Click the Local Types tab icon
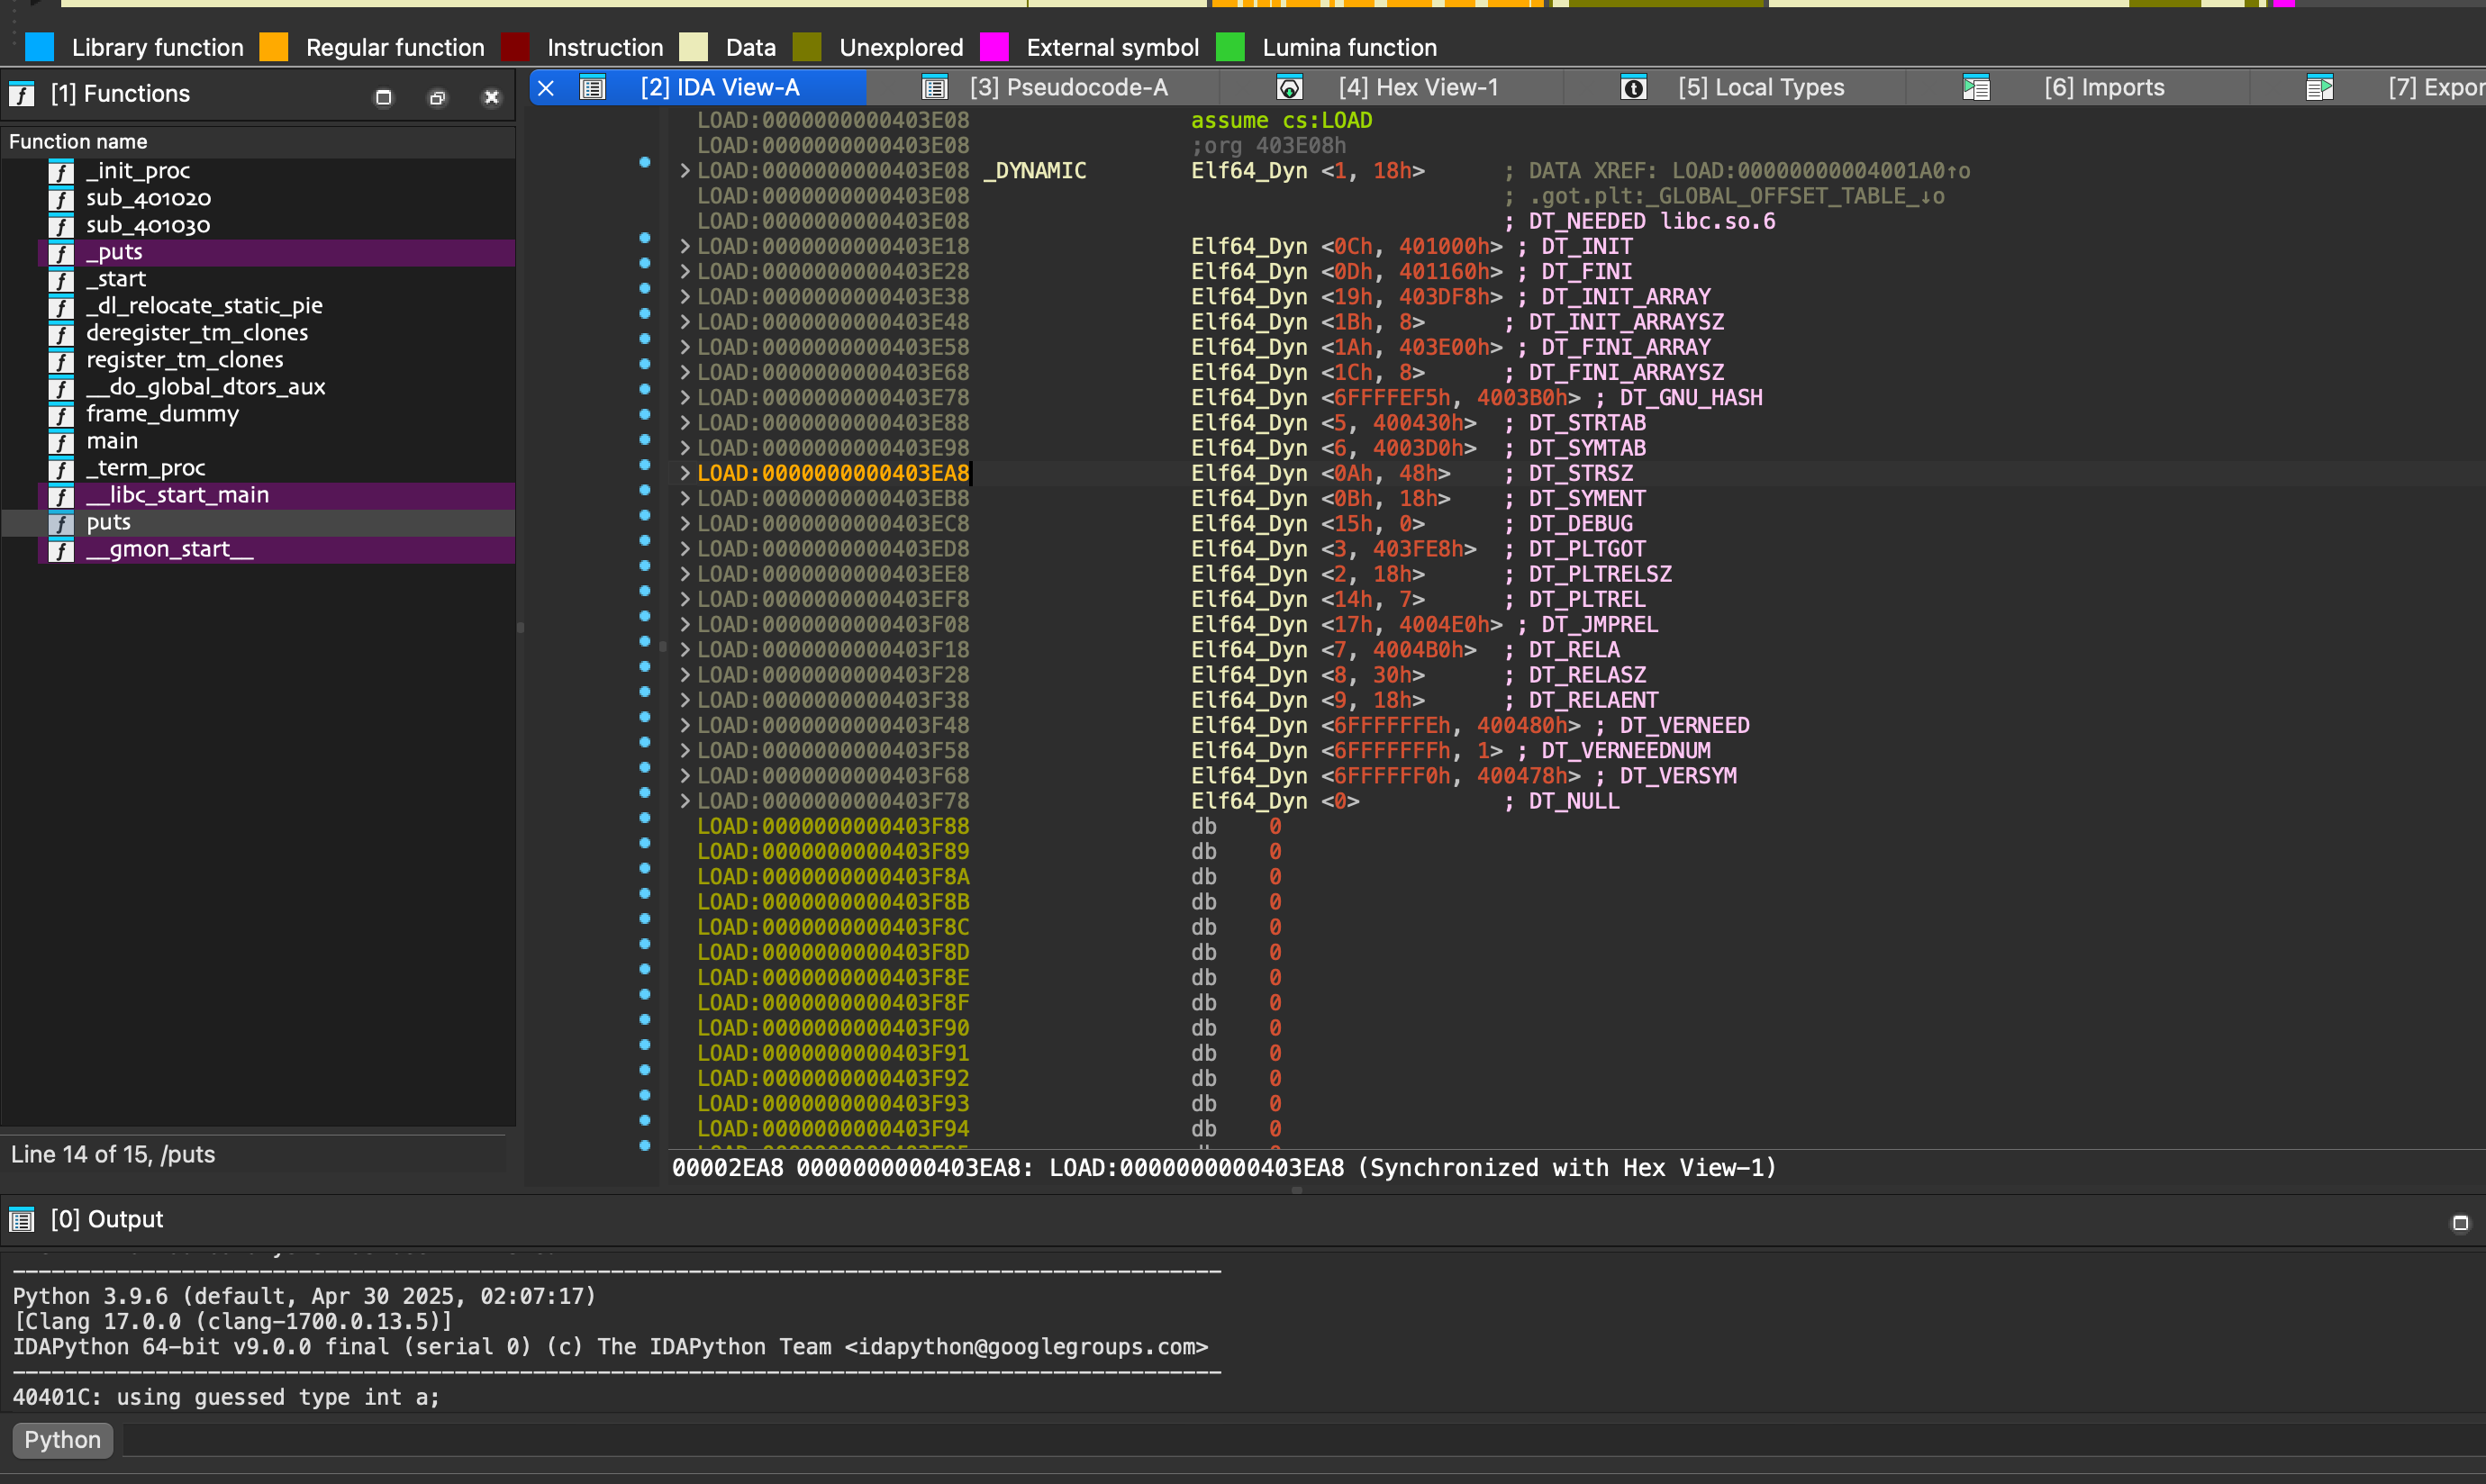The width and height of the screenshot is (2486, 1484). pos(1633,88)
